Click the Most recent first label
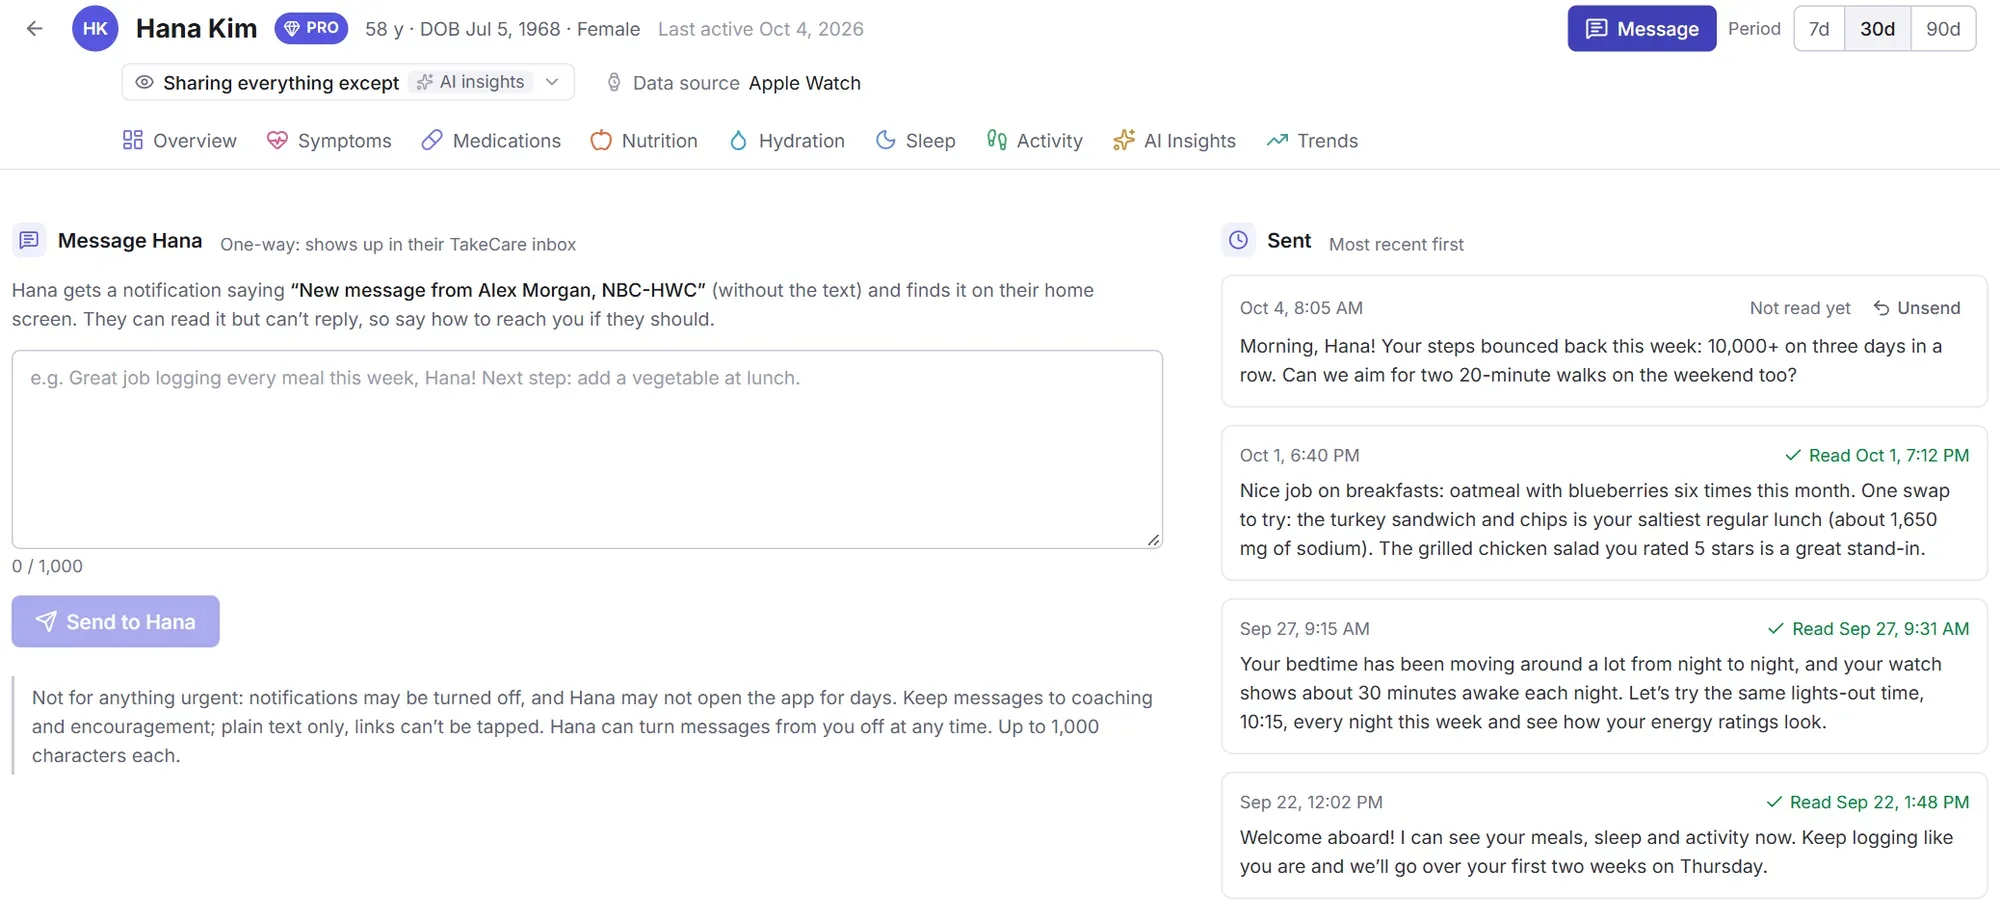 (1396, 244)
